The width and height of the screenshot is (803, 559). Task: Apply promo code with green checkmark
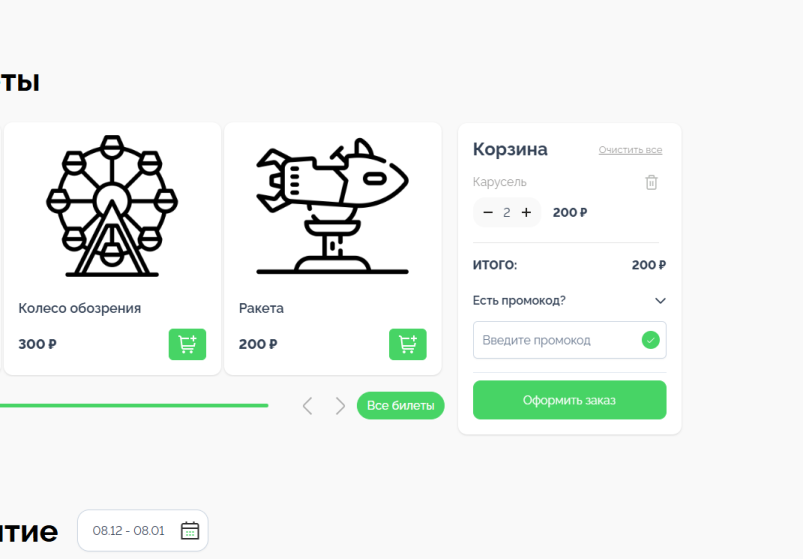pyautogui.click(x=650, y=340)
